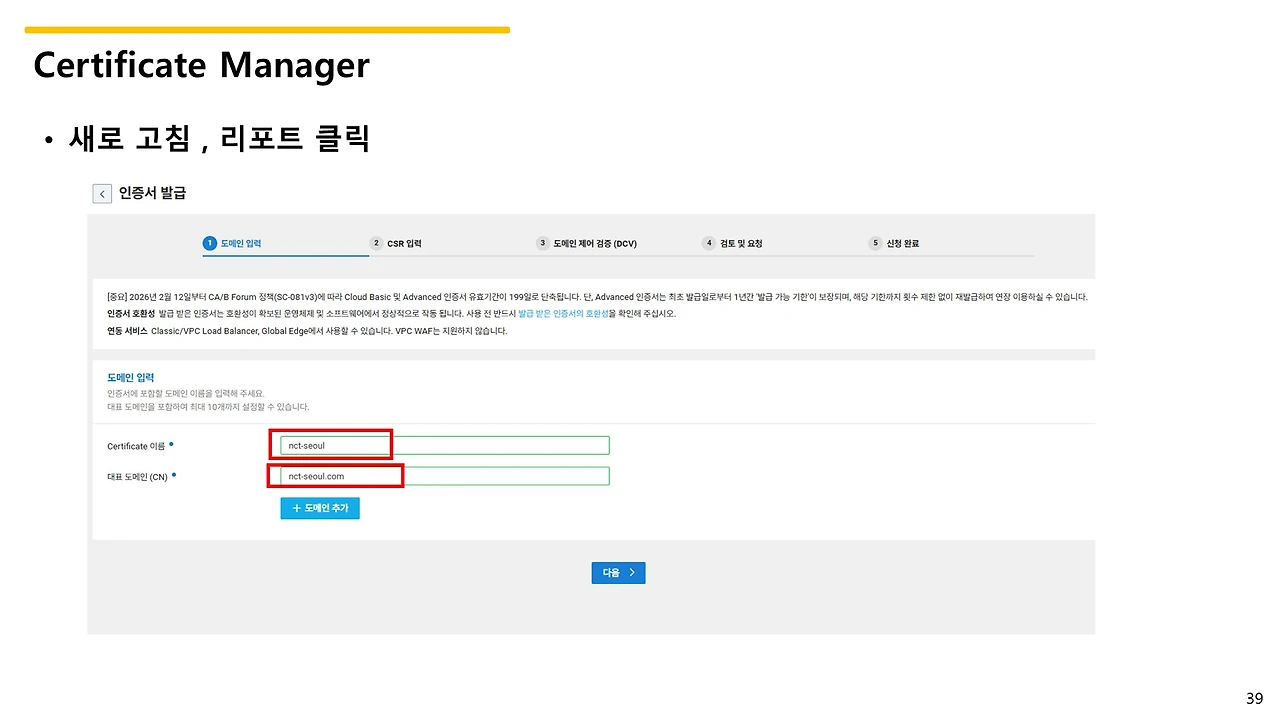Click the step 4 circle icon
The height and width of the screenshot is (720, 1280).
(x=708, y=242)
